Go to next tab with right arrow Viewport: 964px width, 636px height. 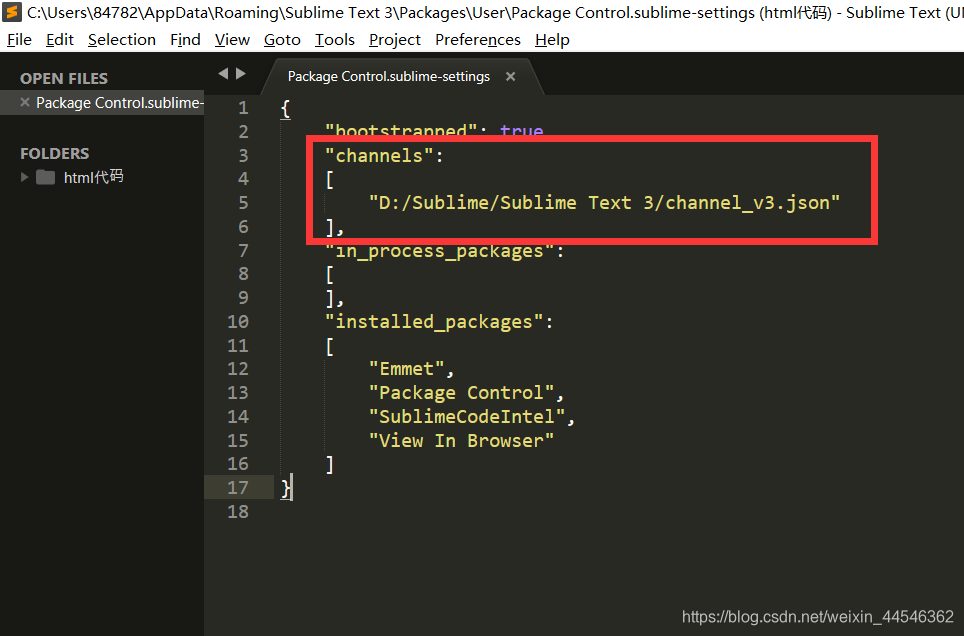click(x=241, y=74)
